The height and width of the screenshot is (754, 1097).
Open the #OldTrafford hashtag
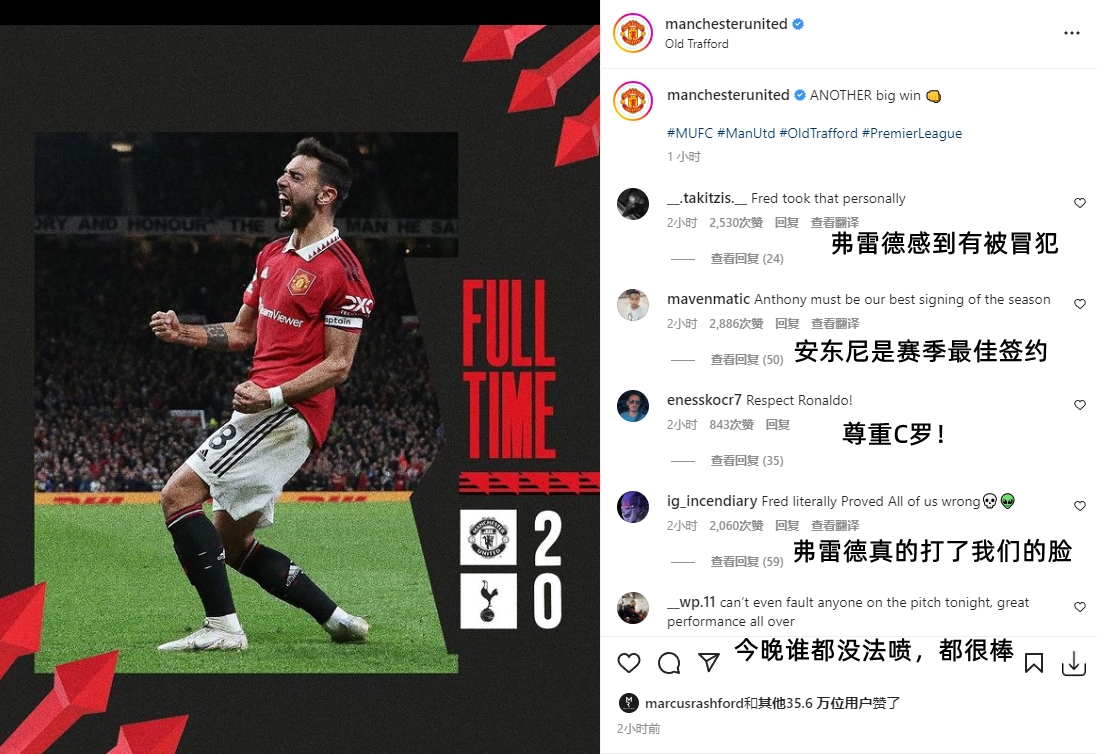(818, 133)
